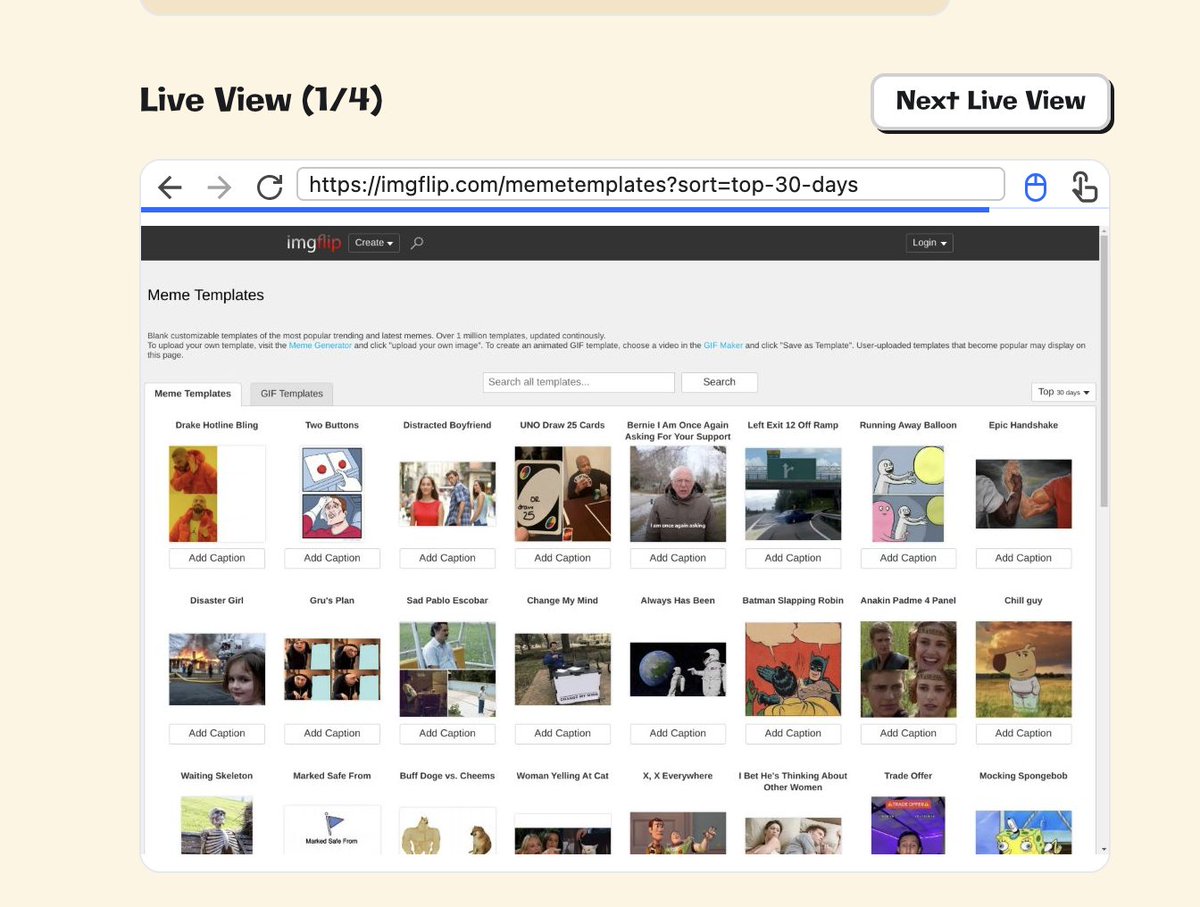Click the browser back arrow

tap(170, 187)
